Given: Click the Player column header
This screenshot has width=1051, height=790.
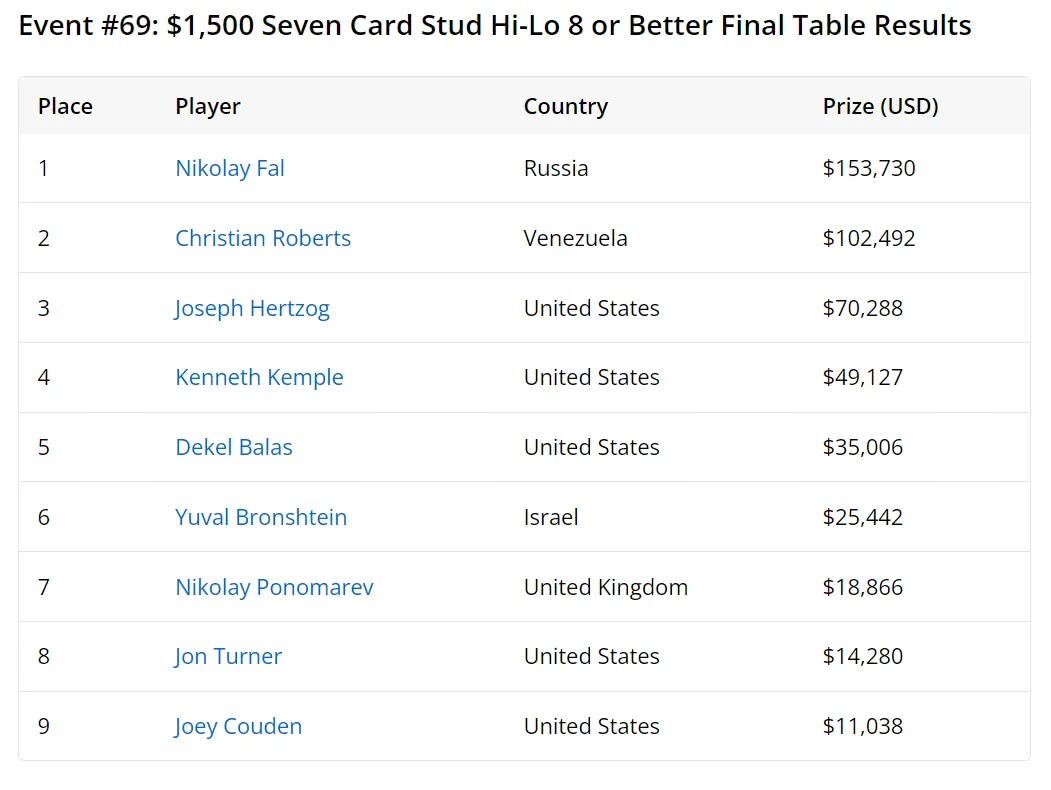Looking at the screenshot, I should pos(208,106).
